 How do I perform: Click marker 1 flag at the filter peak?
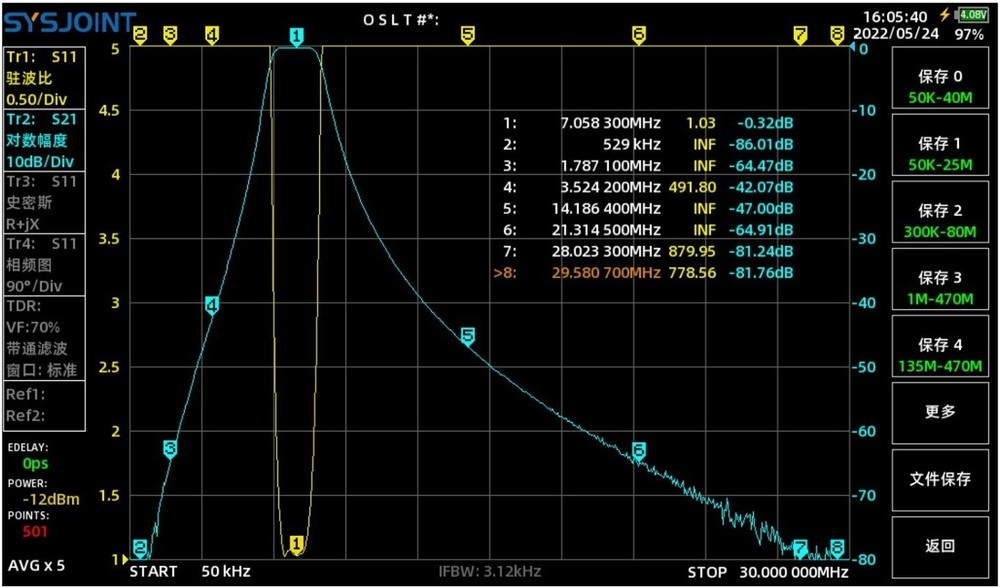click(295, 36)
